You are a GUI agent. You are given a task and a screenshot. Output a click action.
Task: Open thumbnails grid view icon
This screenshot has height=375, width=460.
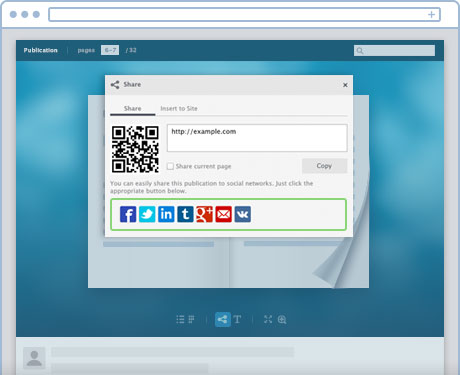(191, 319)
